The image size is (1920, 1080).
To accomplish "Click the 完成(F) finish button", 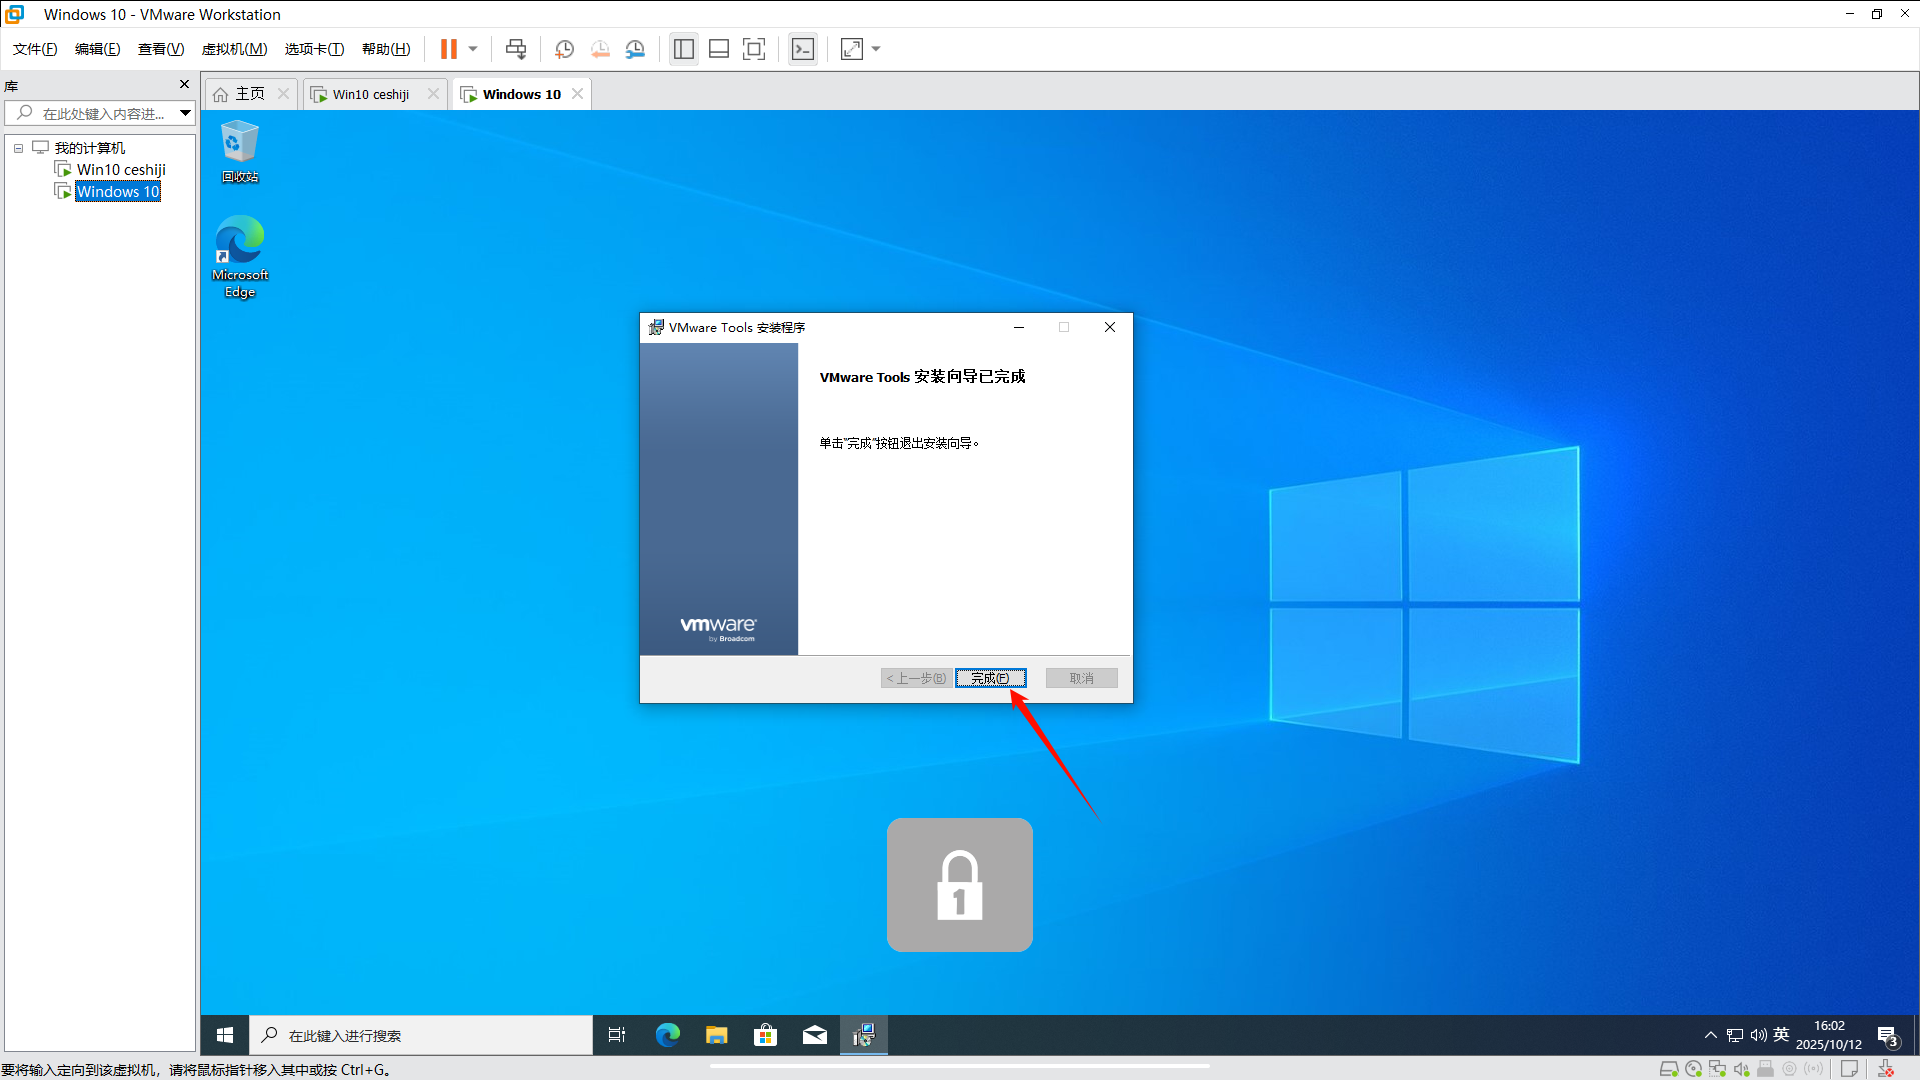I will pyautogui.click(x=990, y=678).
